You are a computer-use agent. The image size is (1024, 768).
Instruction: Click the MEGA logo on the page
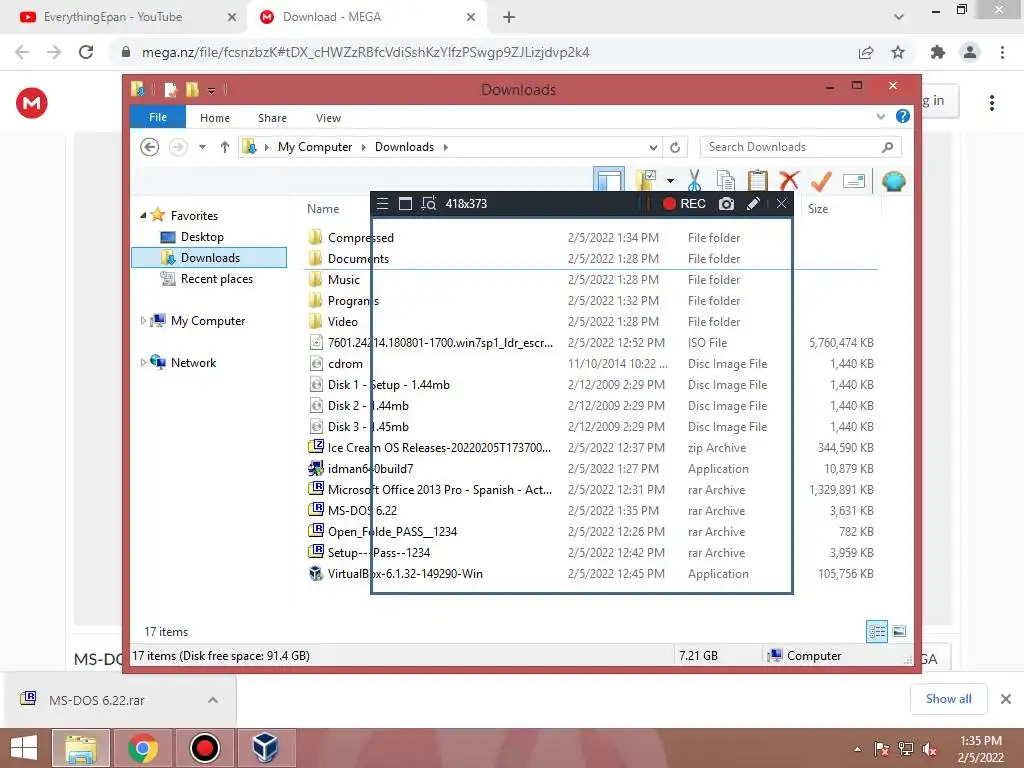31,103
